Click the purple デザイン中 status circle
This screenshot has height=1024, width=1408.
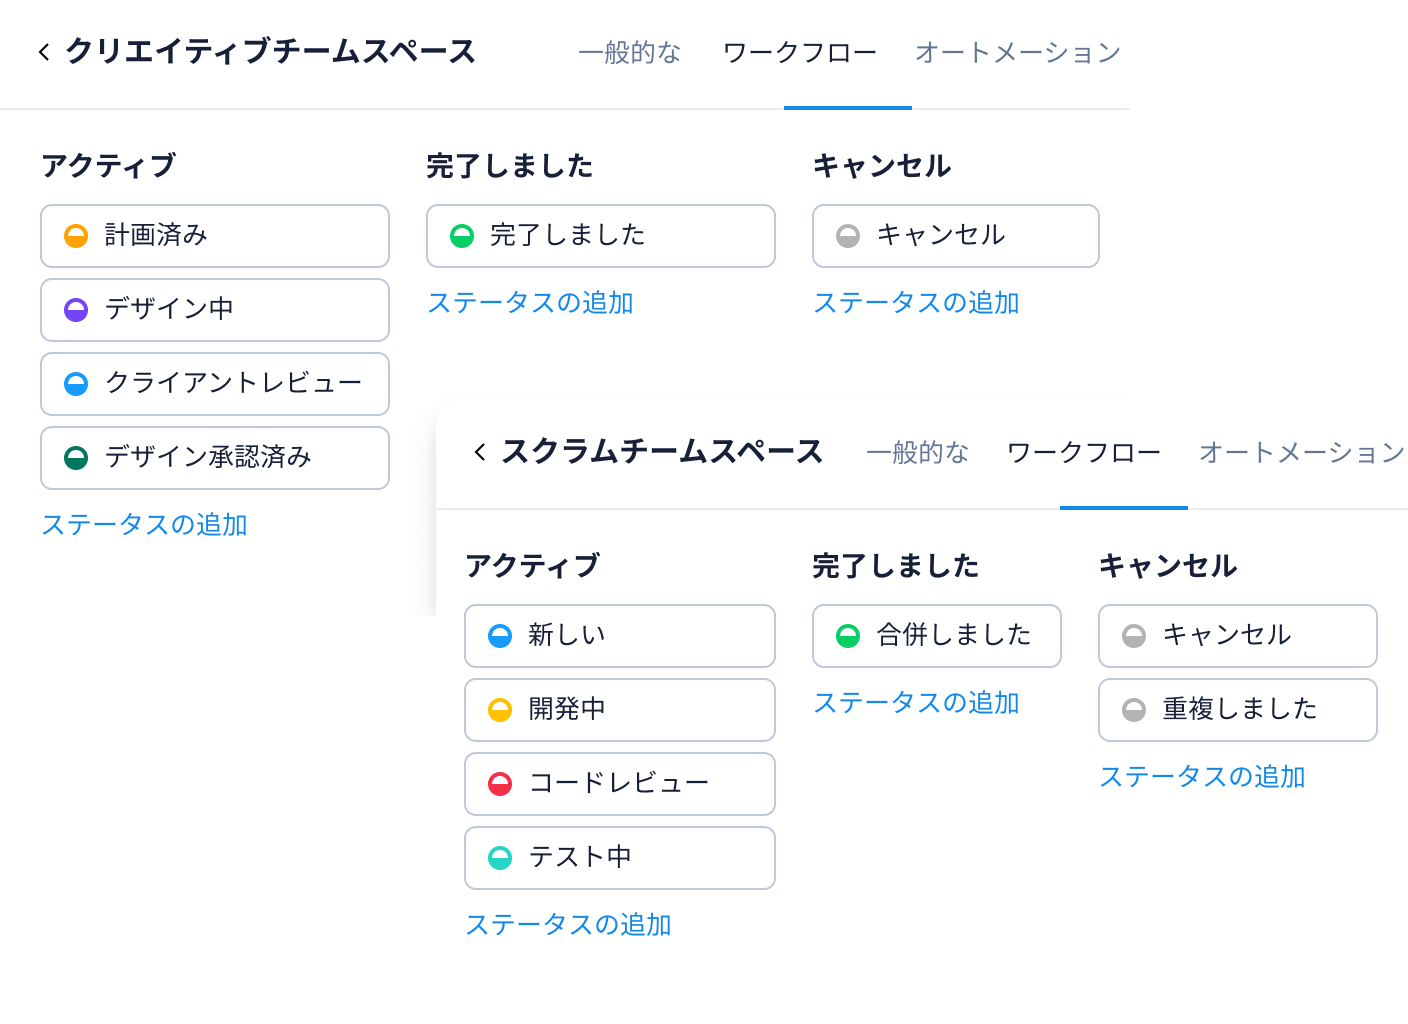click(x=74, y=310)
